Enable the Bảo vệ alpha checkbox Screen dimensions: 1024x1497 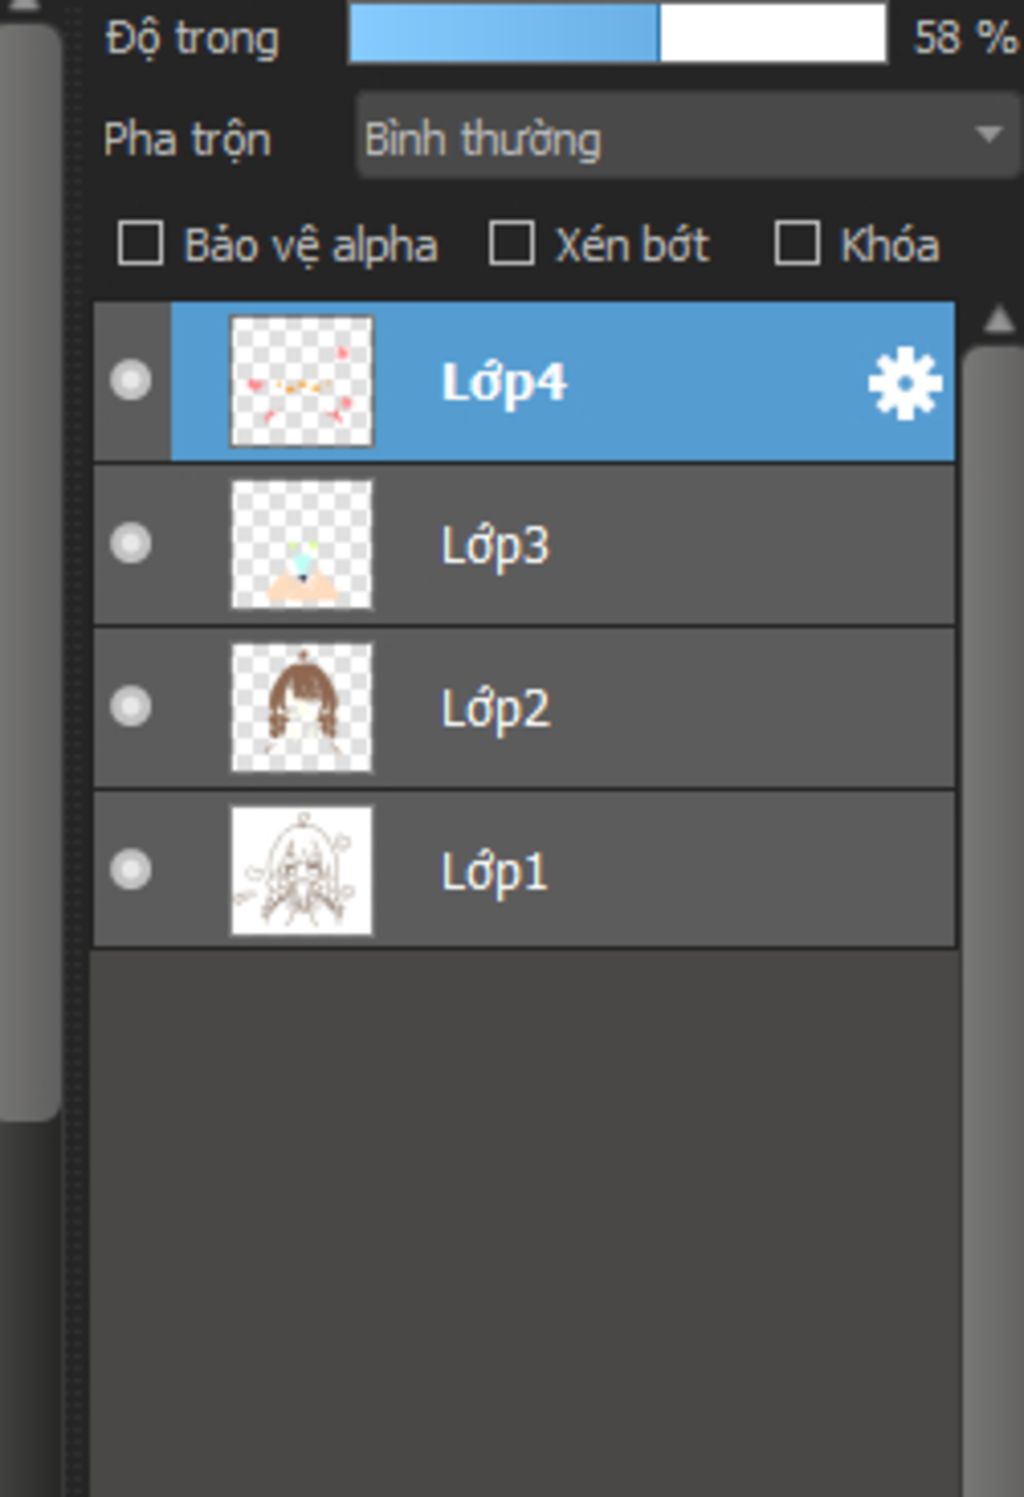click(x=141, y=244)
